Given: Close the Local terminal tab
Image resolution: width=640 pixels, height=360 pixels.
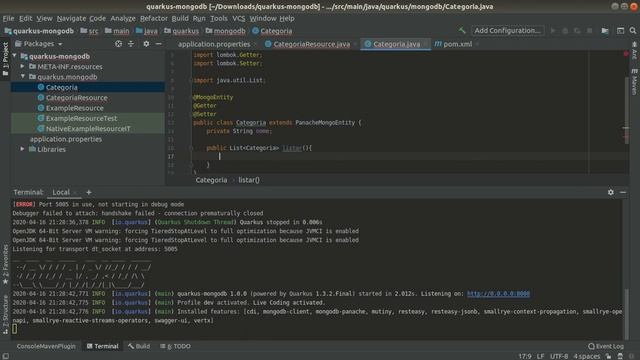Looking at the screenshot, I should click(75, 192).
